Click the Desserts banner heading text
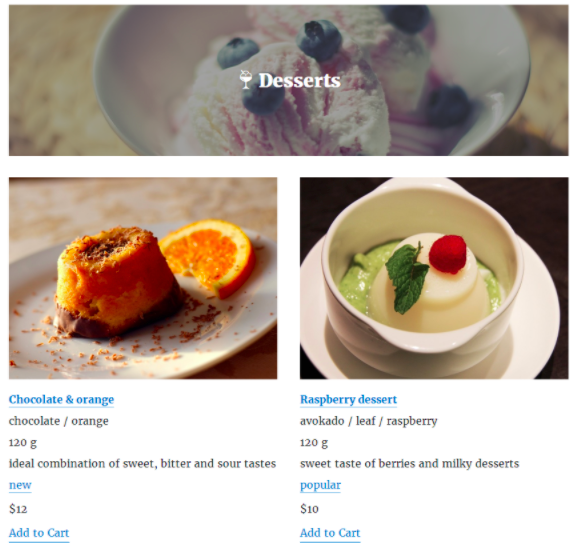Screen dimensions: 578x549 [299, 80]
